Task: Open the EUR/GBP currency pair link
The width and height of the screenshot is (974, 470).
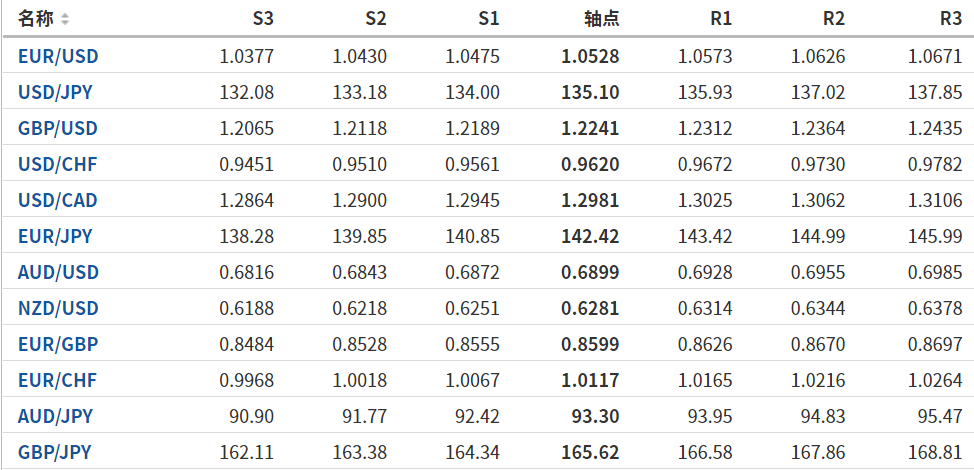Action: pos(58,345)
